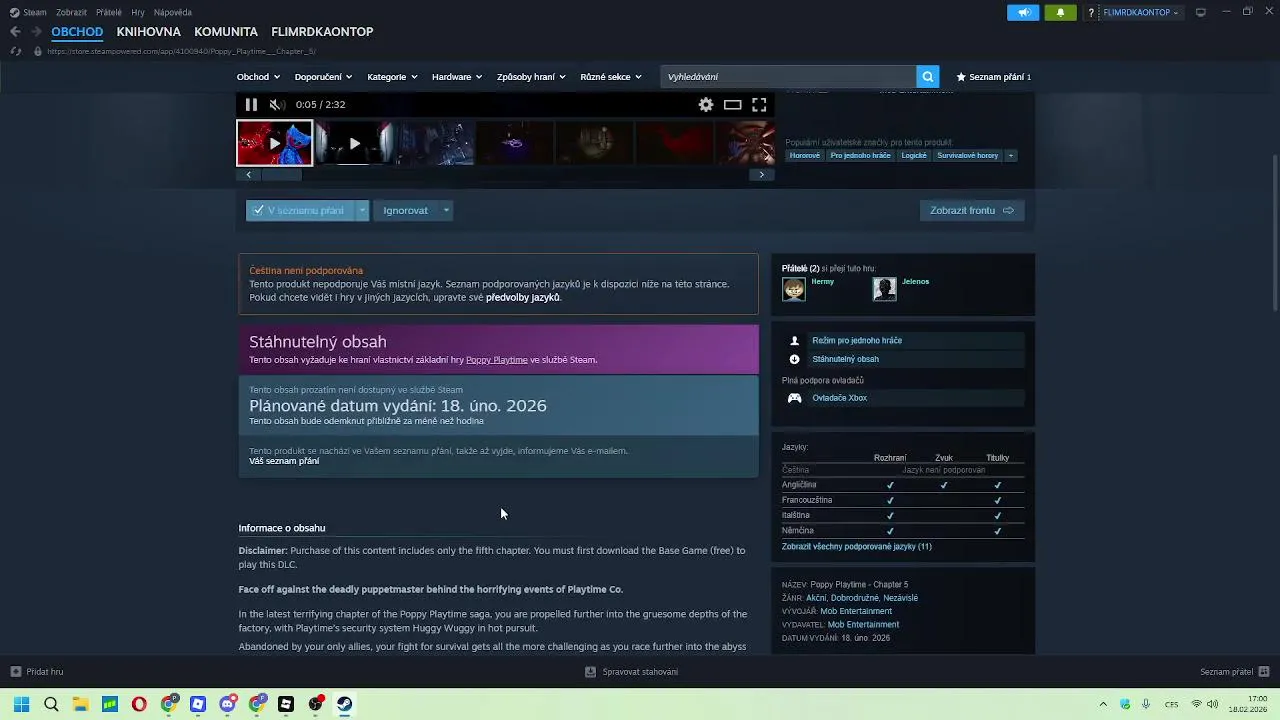Open FLIMRDKAONTOP account dropdown

[x=1141, y=12]
